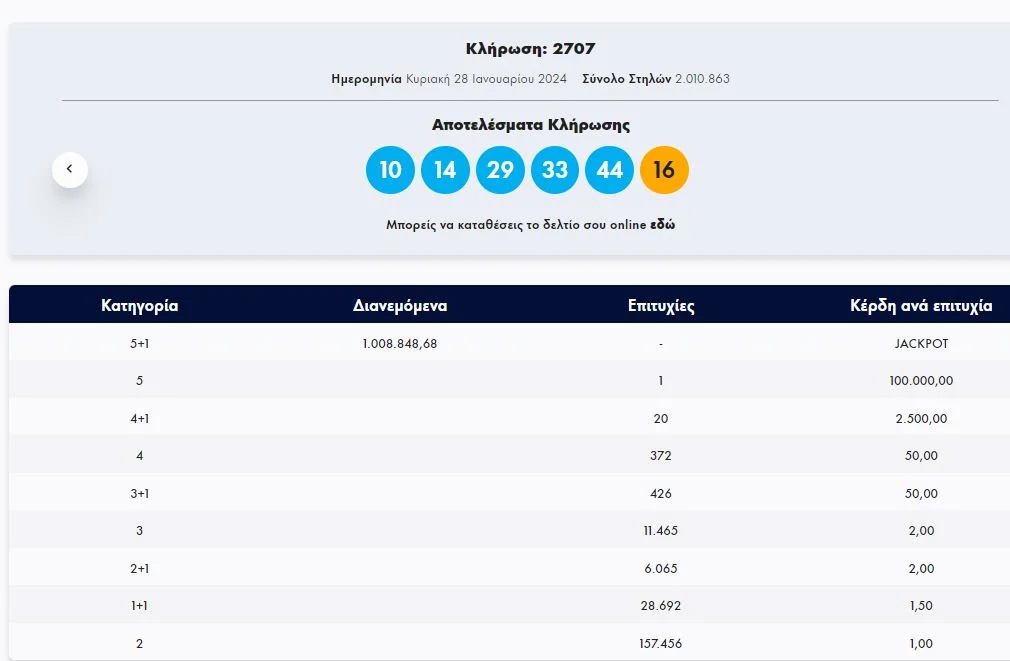Select the distributed amount 1.008.848,68
Viewport: 1010px width, 661px height.
point(400,343)
